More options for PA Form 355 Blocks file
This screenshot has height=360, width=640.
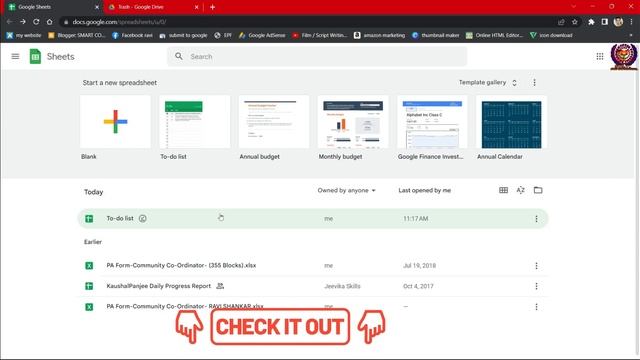point(536,266)
